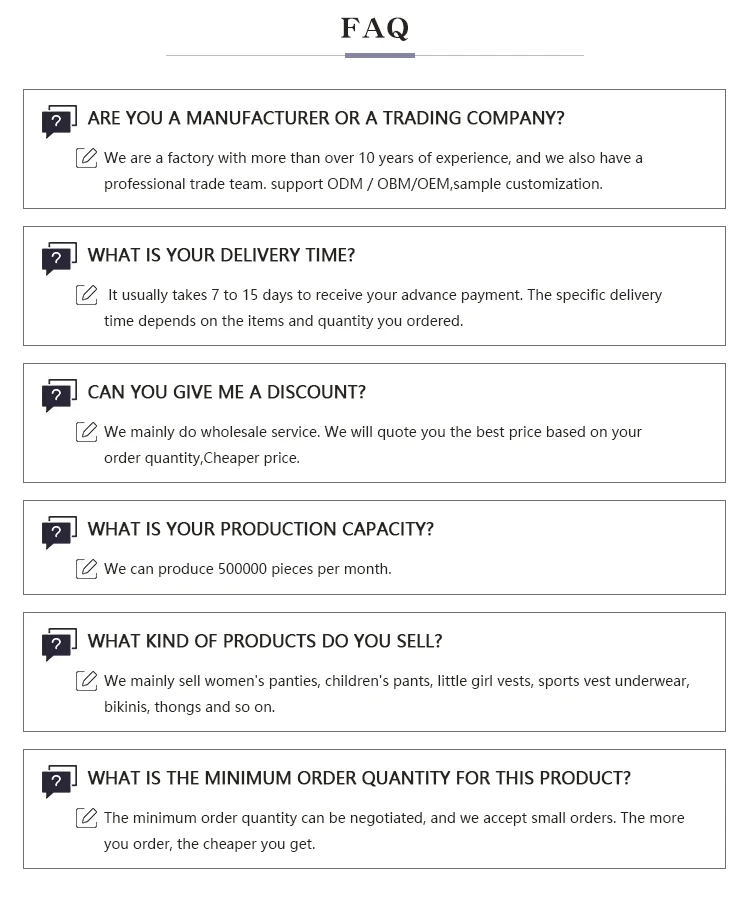
Task: Click the question bubble icon beside minimum order
Action: click(x=58, y=781)
